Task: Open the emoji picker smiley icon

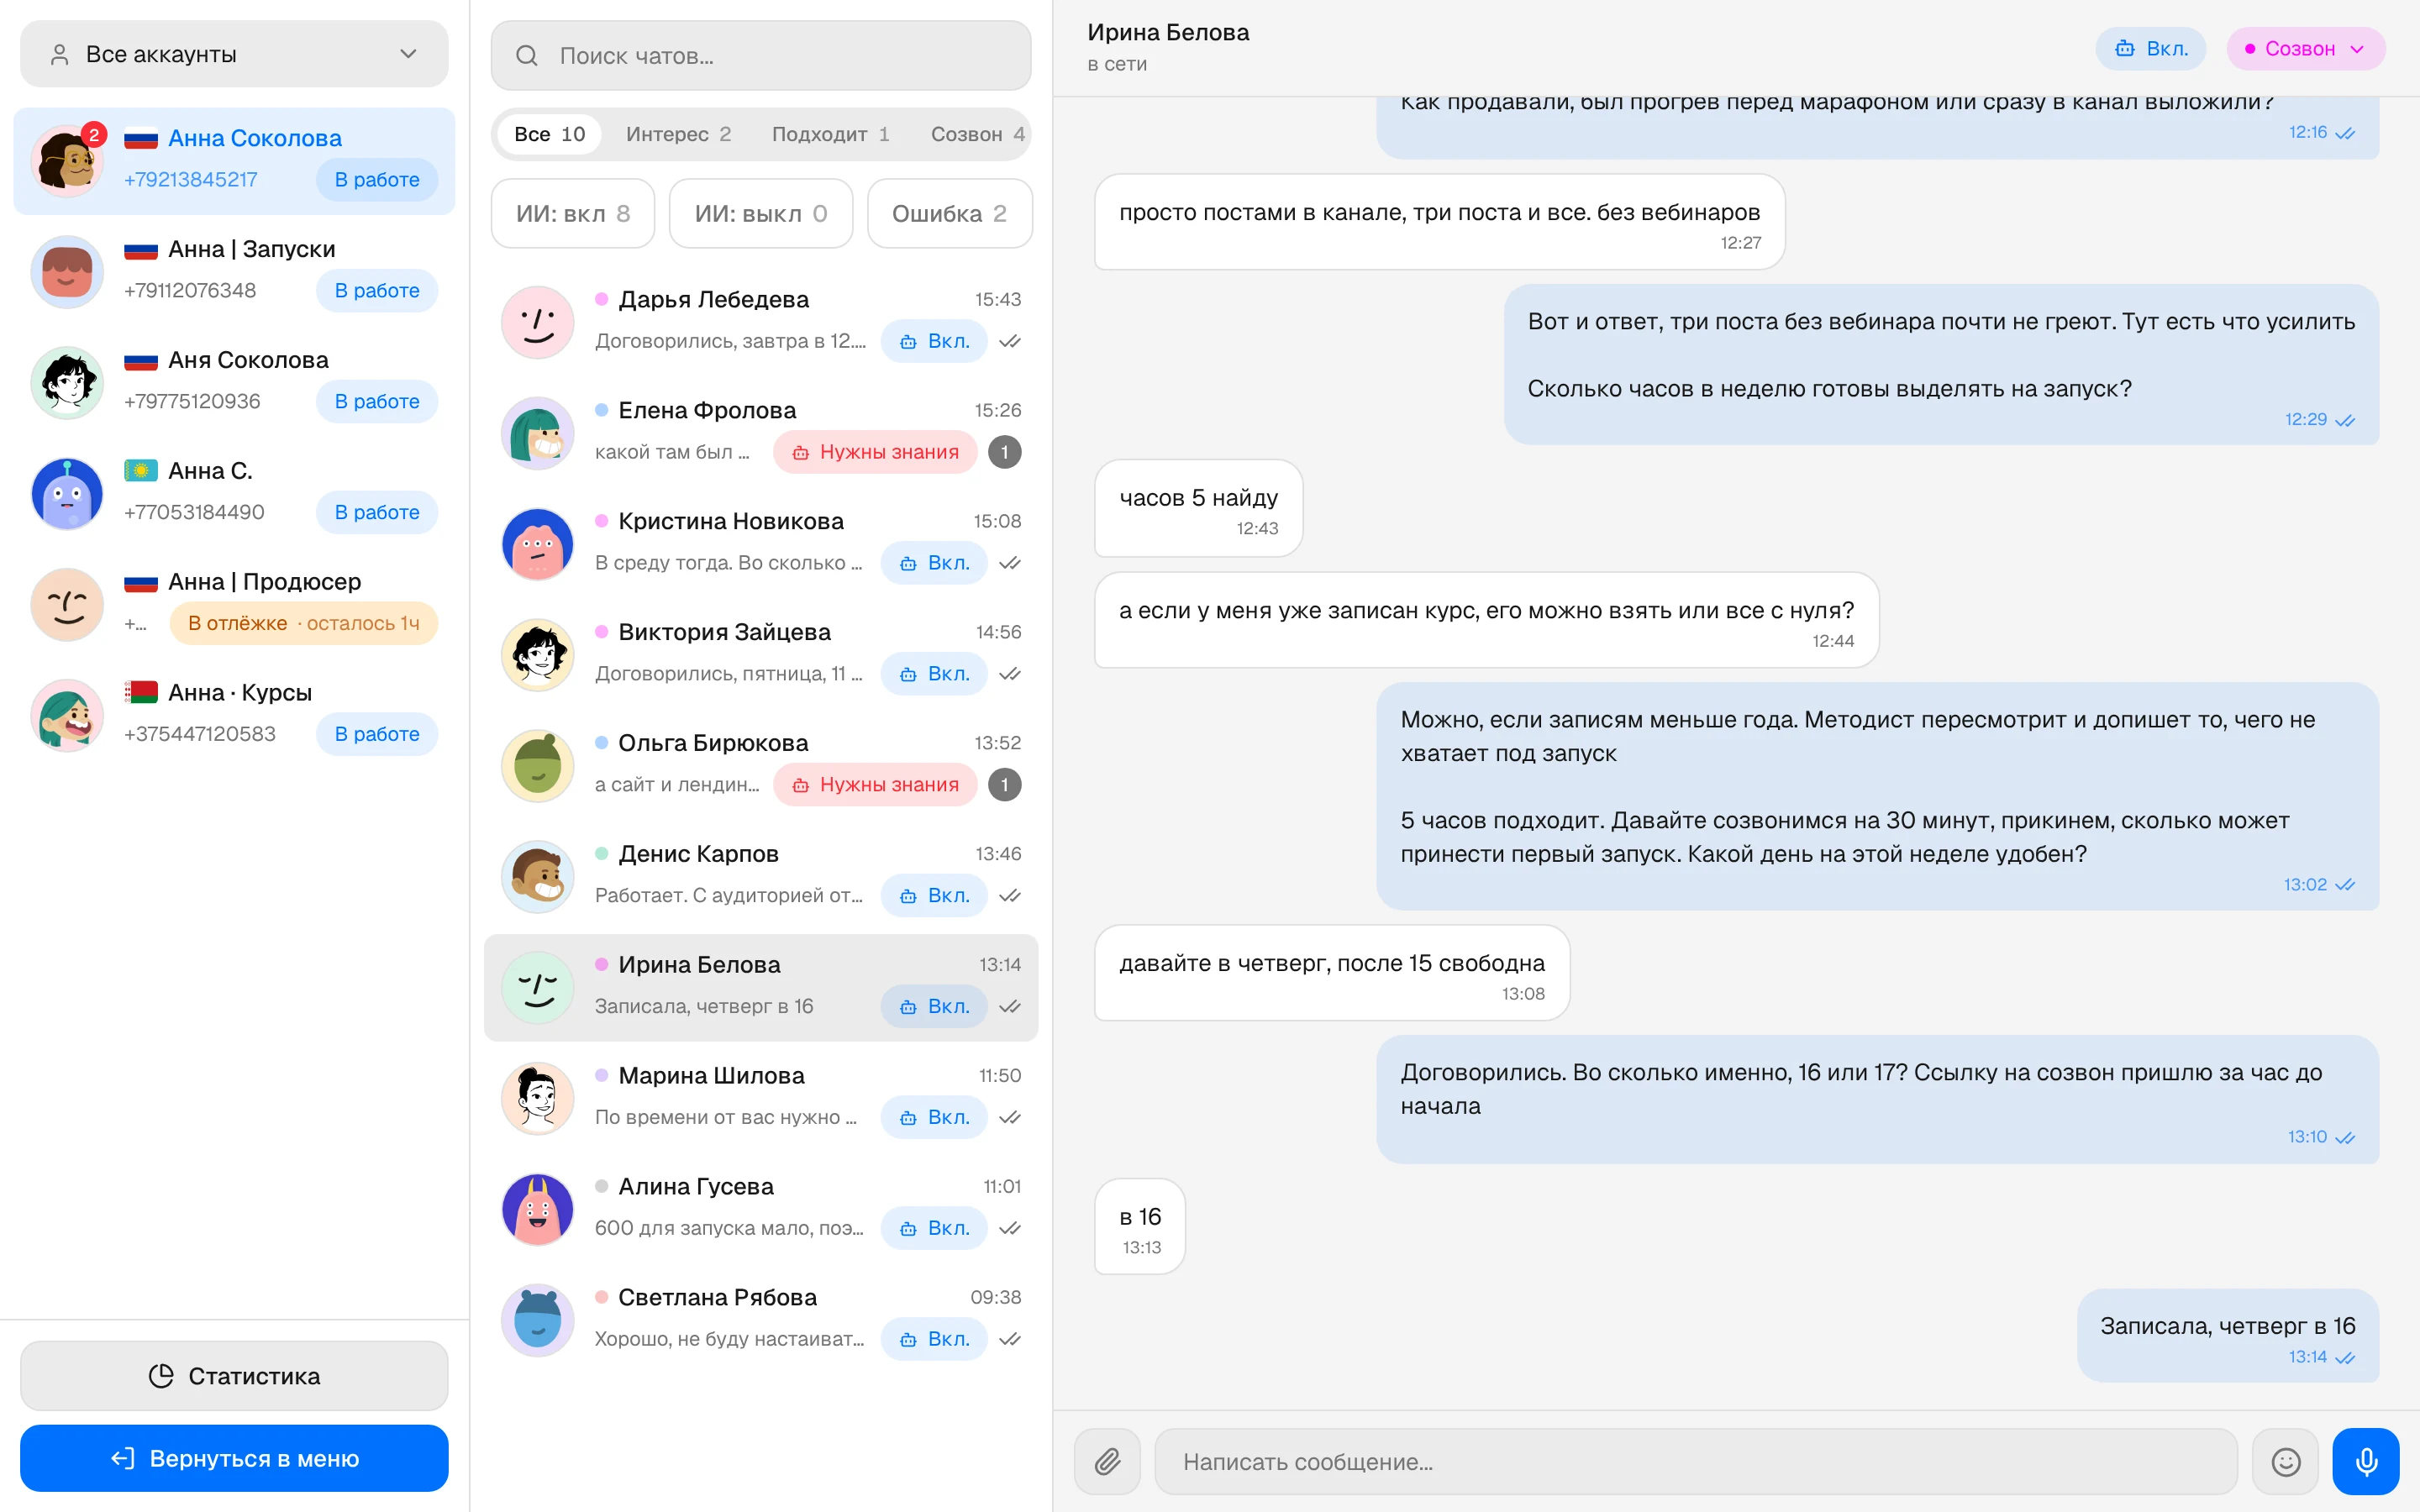Action: coord(2285,1461)
